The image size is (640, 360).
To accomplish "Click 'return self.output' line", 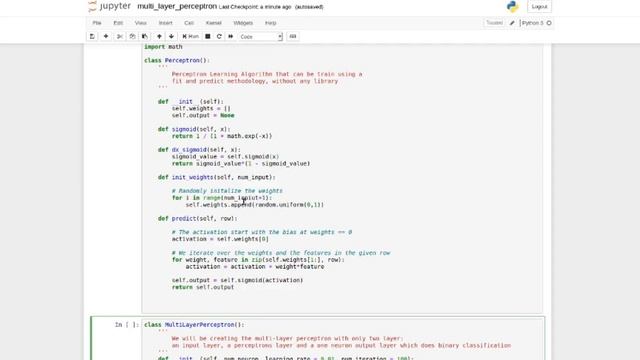I will tap(203, 287).
